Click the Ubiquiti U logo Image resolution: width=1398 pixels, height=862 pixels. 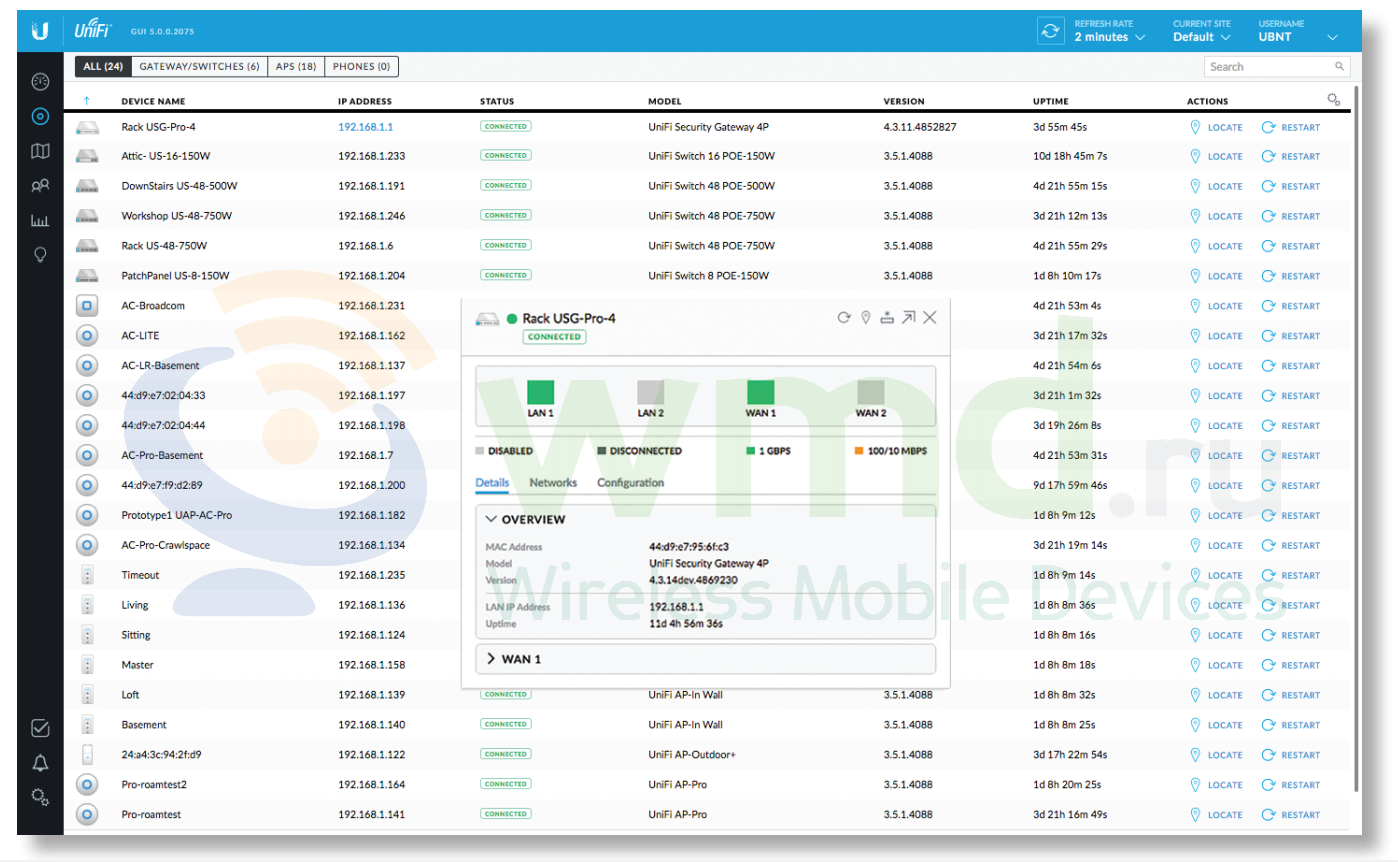[x=40, y=32]
